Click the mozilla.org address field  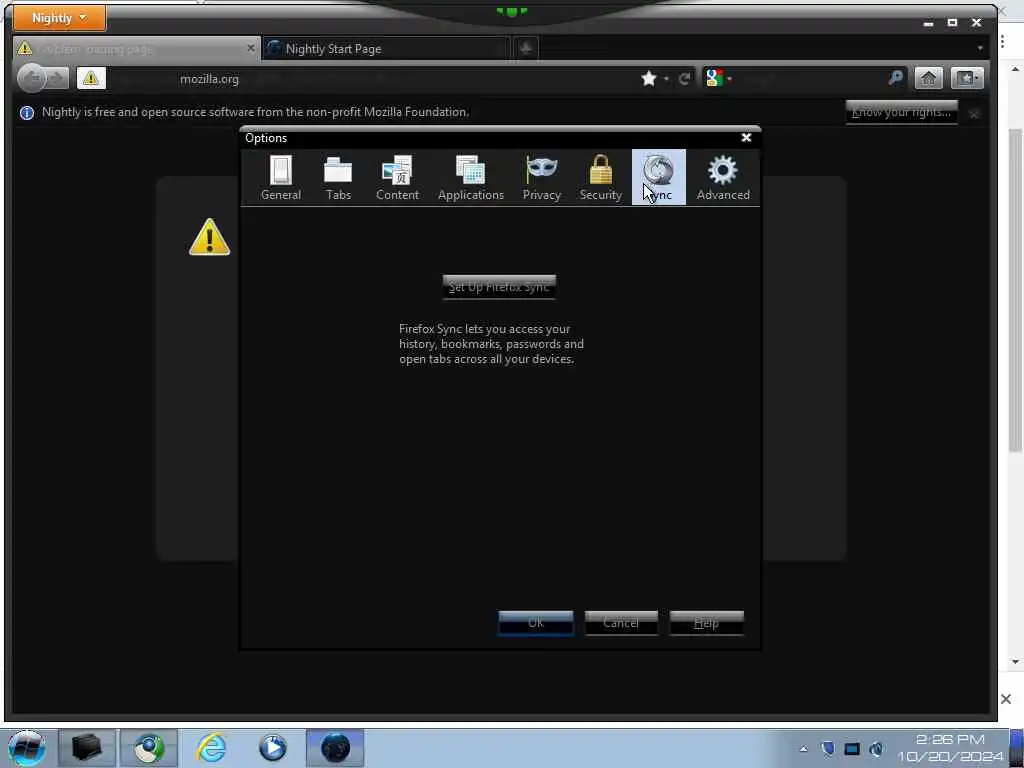pyautogui.click(x=372, y=79)
